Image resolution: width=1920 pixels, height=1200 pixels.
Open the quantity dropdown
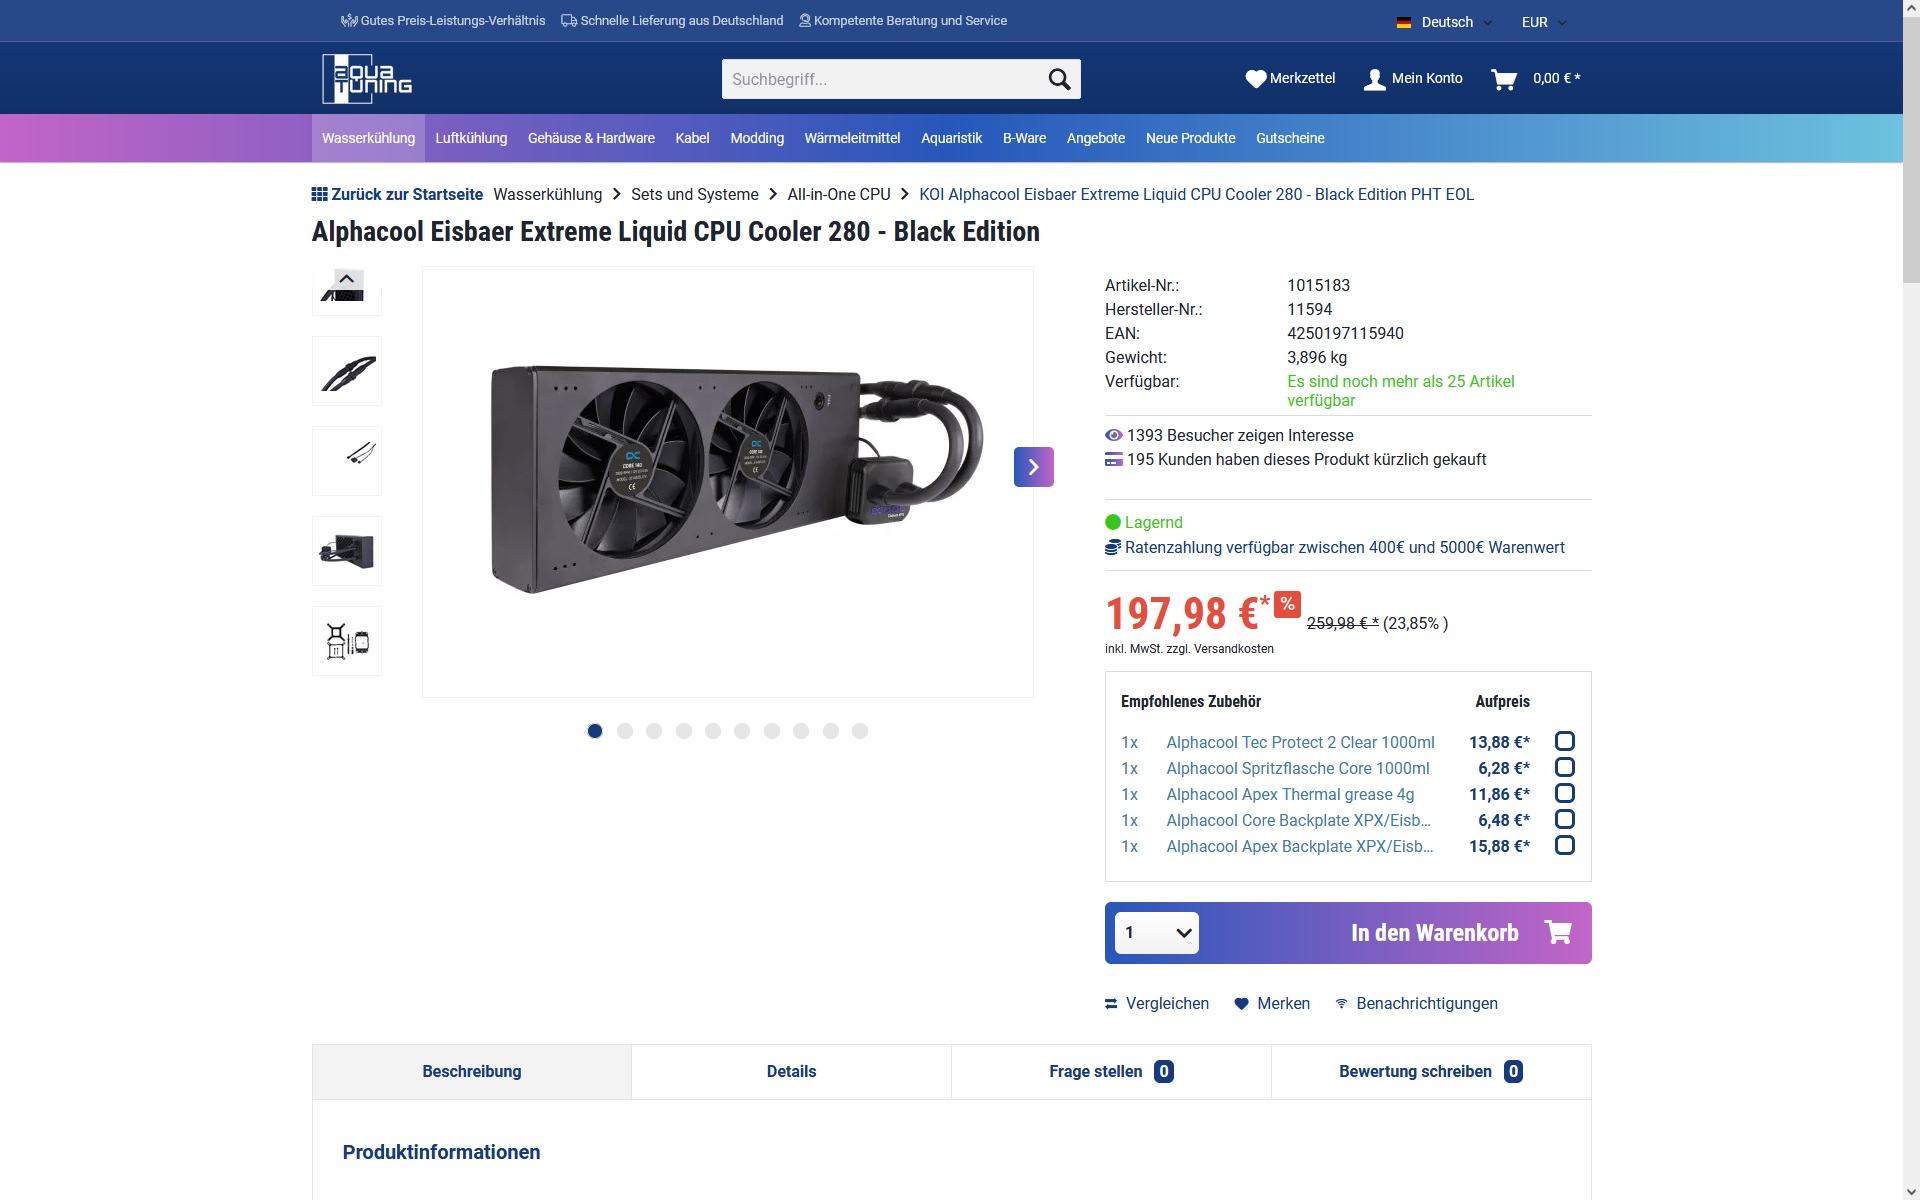[x=1157, y=933]
